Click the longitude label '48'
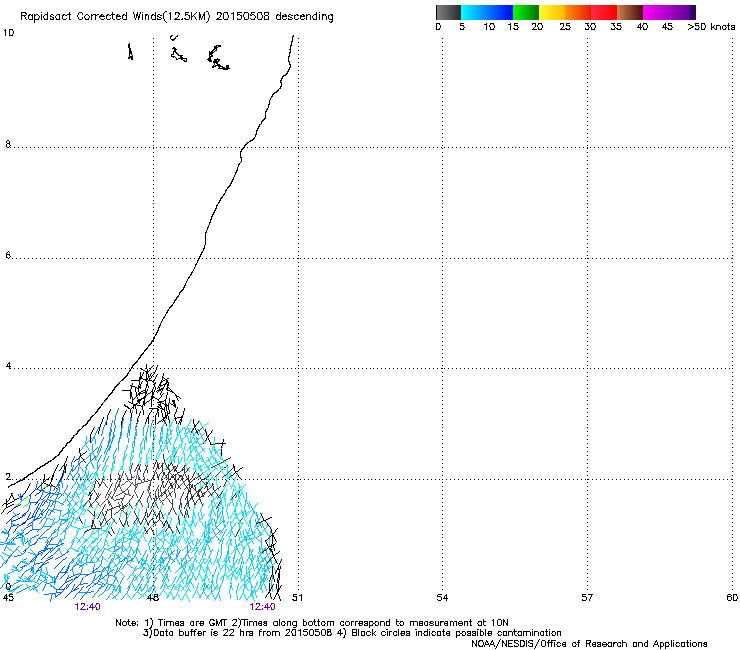 coord(152,598)
